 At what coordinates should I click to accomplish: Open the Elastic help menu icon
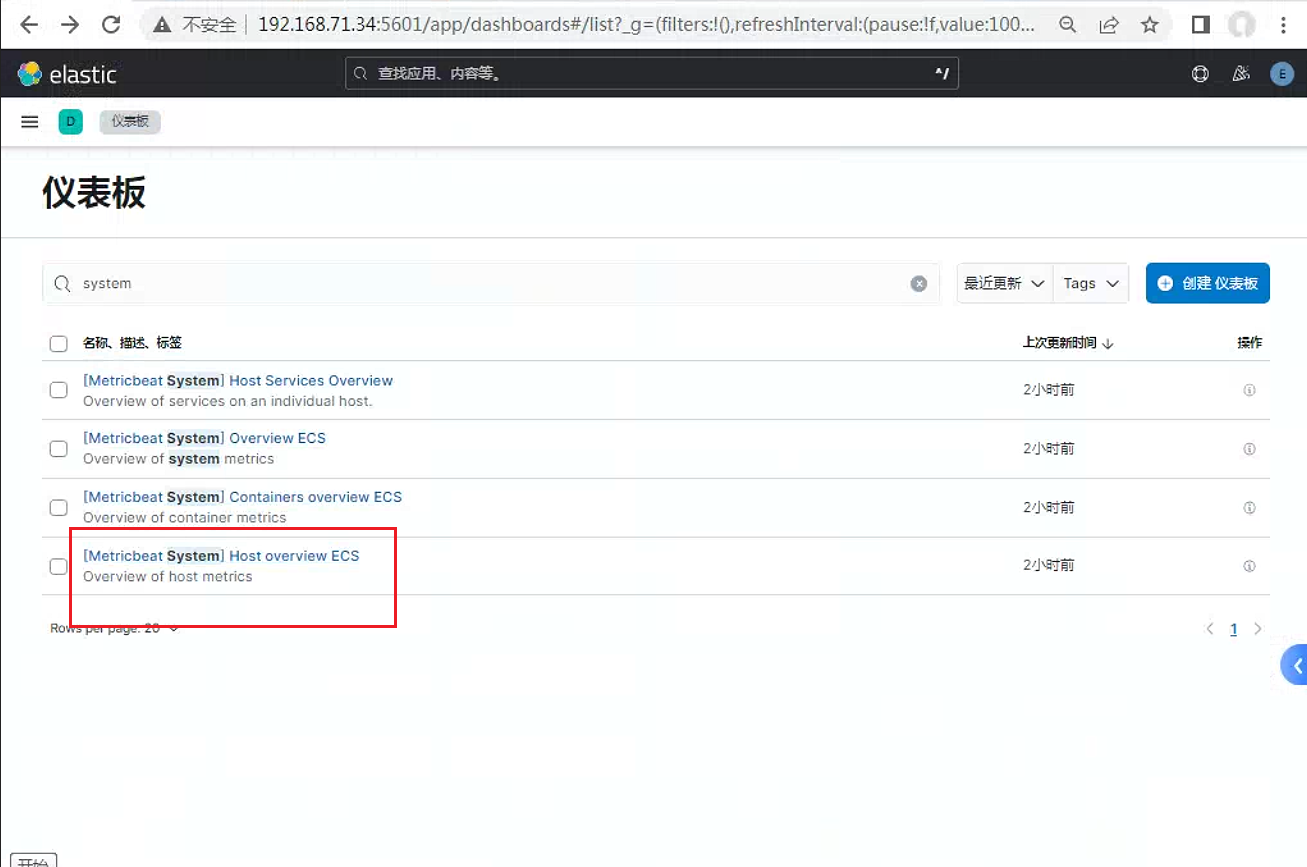coord(1200,74)
